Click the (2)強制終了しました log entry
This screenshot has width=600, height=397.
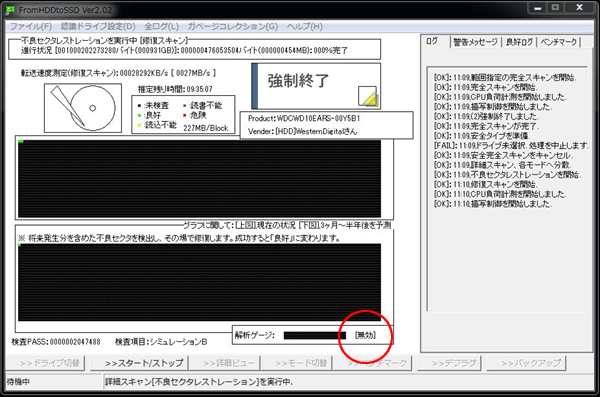pyautogui.click(x=486, y=116)
